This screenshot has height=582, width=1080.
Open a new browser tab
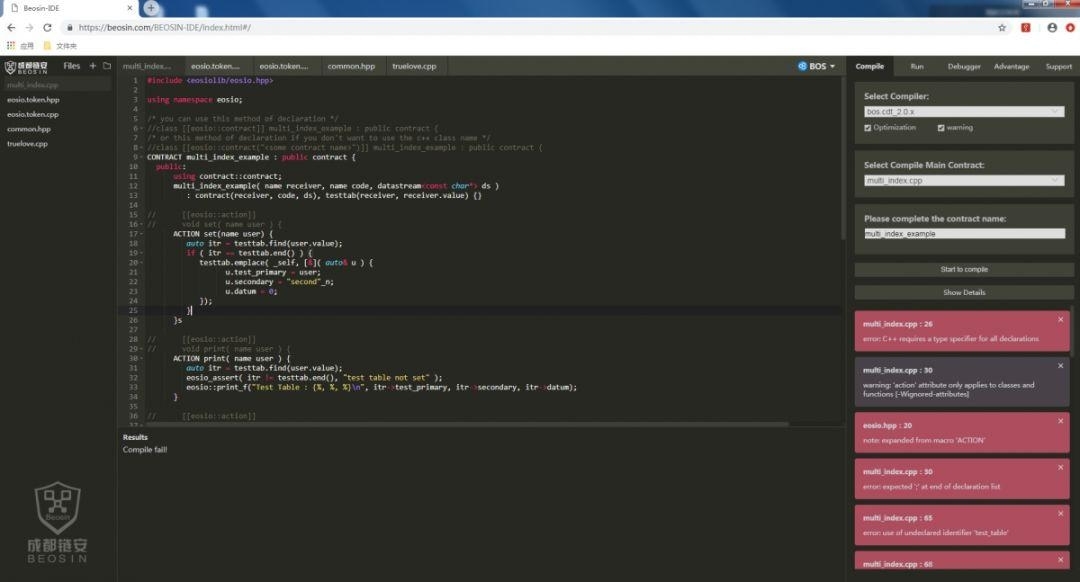pyautogui.click(x=151, y=8)
